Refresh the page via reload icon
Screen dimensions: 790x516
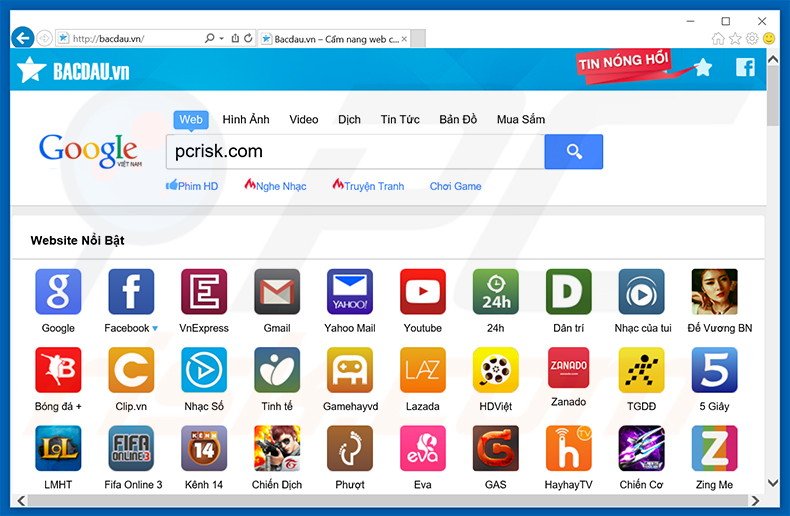248,38
